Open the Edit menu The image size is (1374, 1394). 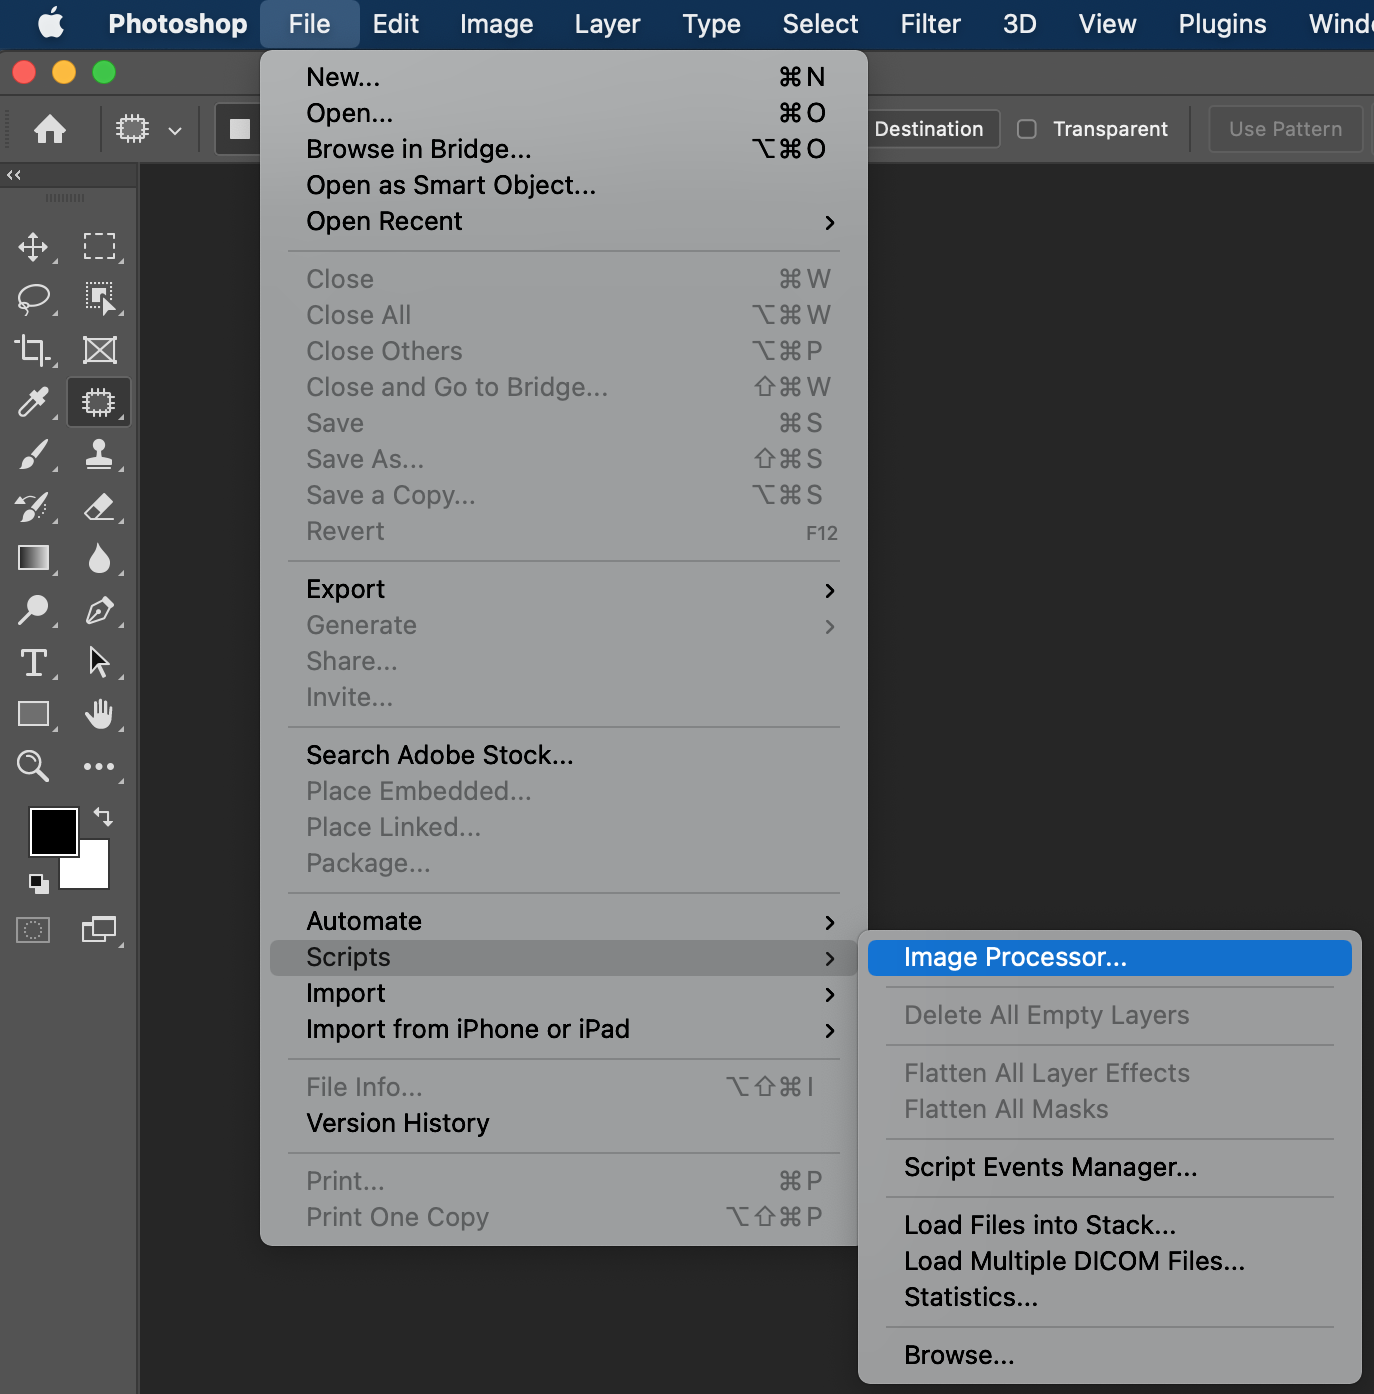[x=396, y=24]
